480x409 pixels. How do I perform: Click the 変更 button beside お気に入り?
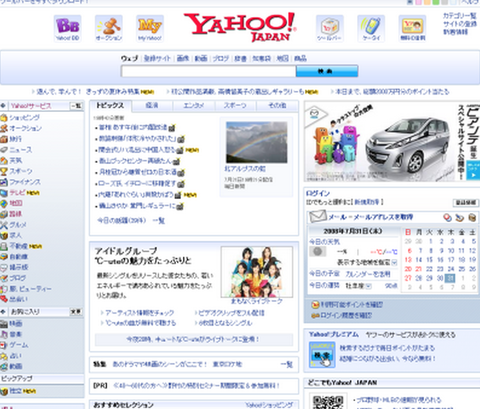[x=76, y=312]
